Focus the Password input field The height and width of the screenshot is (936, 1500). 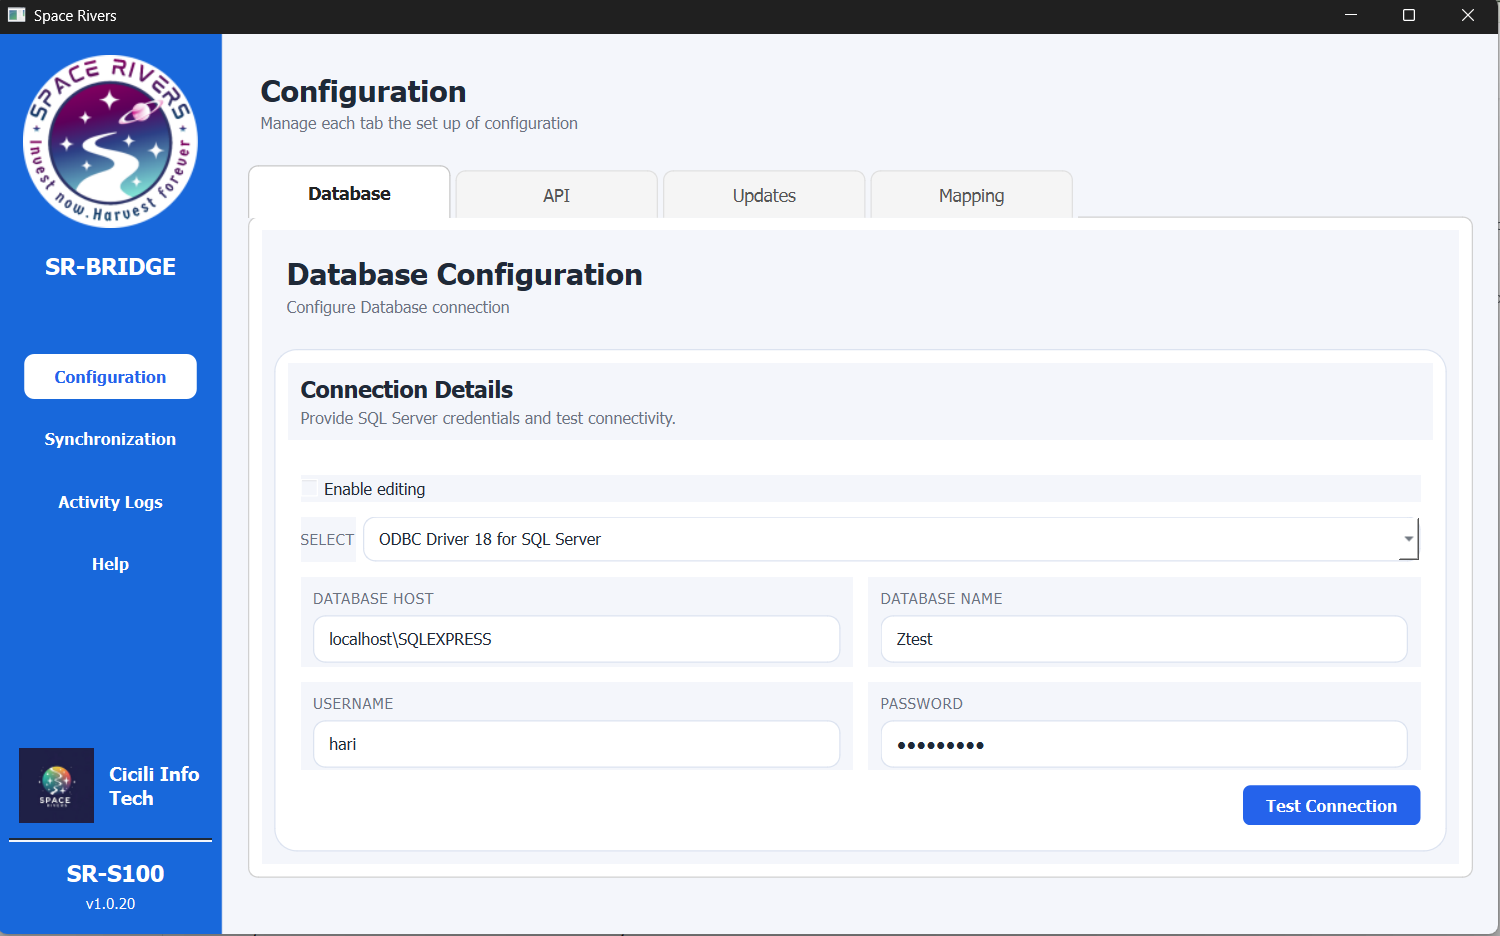tap(1143, 744)
